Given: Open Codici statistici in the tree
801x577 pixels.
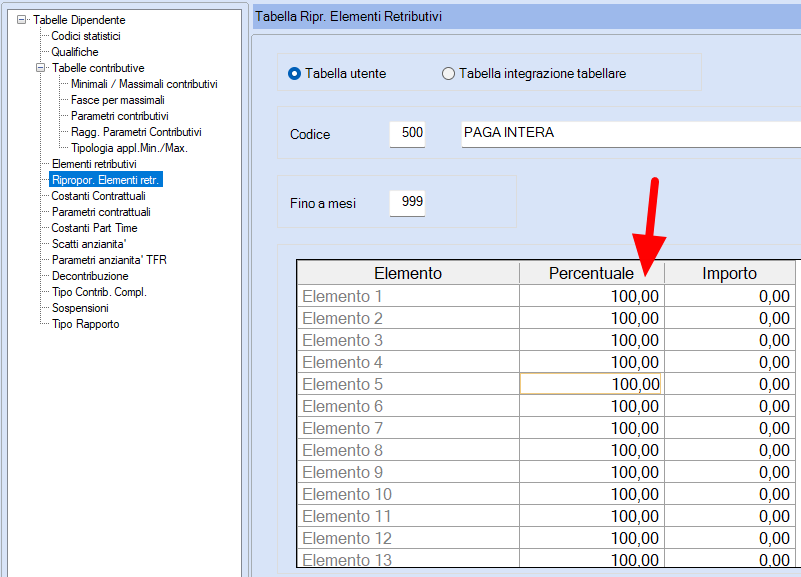Looking at the screenshot, I should click(x=86, y=36).
